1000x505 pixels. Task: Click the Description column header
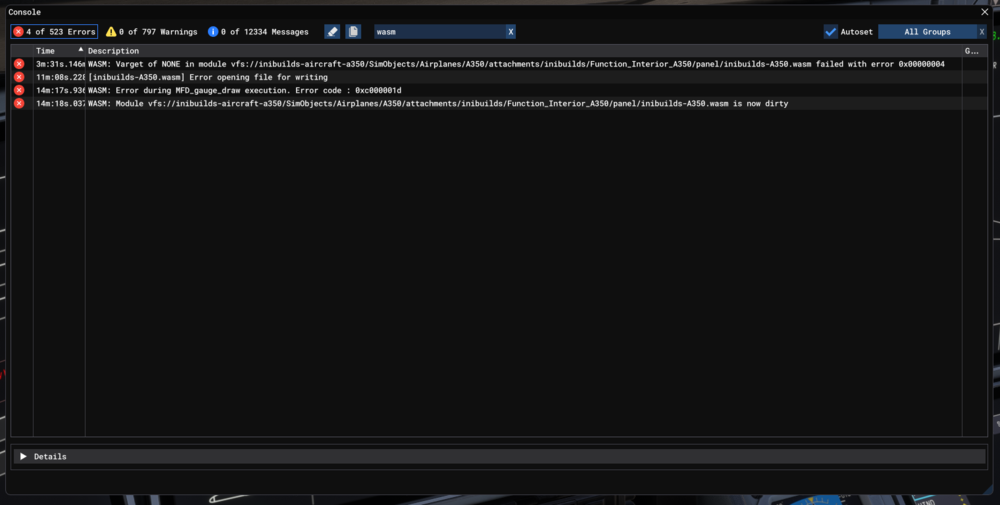pyautogui.click(x=114, y=50)
